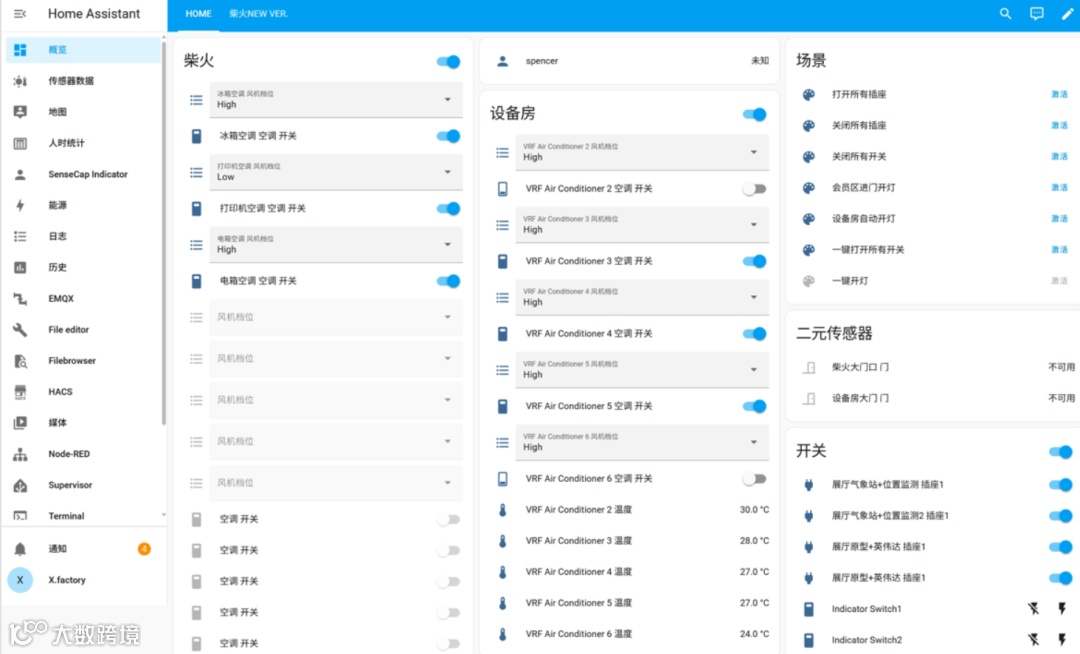Image resolution: width=1080 pixels, height=654 pixels.
Task: Activate the 打开所有插座 scene
Action: (x=1059, y=94)
